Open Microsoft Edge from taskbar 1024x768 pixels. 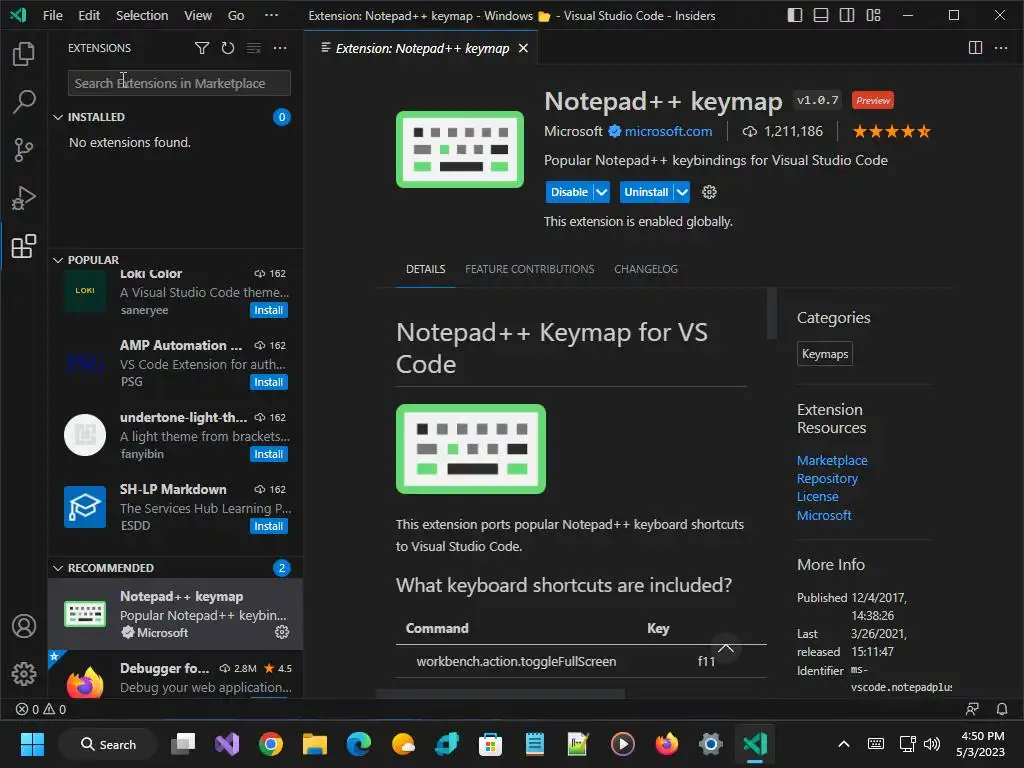(x=359, y=744)
